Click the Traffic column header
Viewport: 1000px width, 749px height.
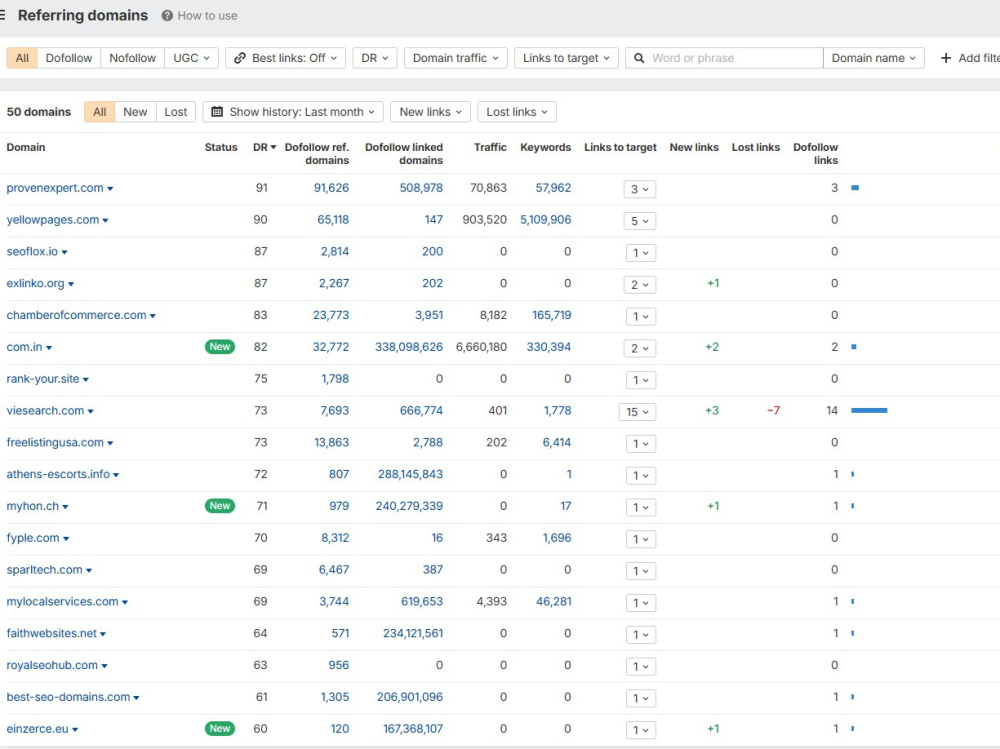click(x=490, y=147)
